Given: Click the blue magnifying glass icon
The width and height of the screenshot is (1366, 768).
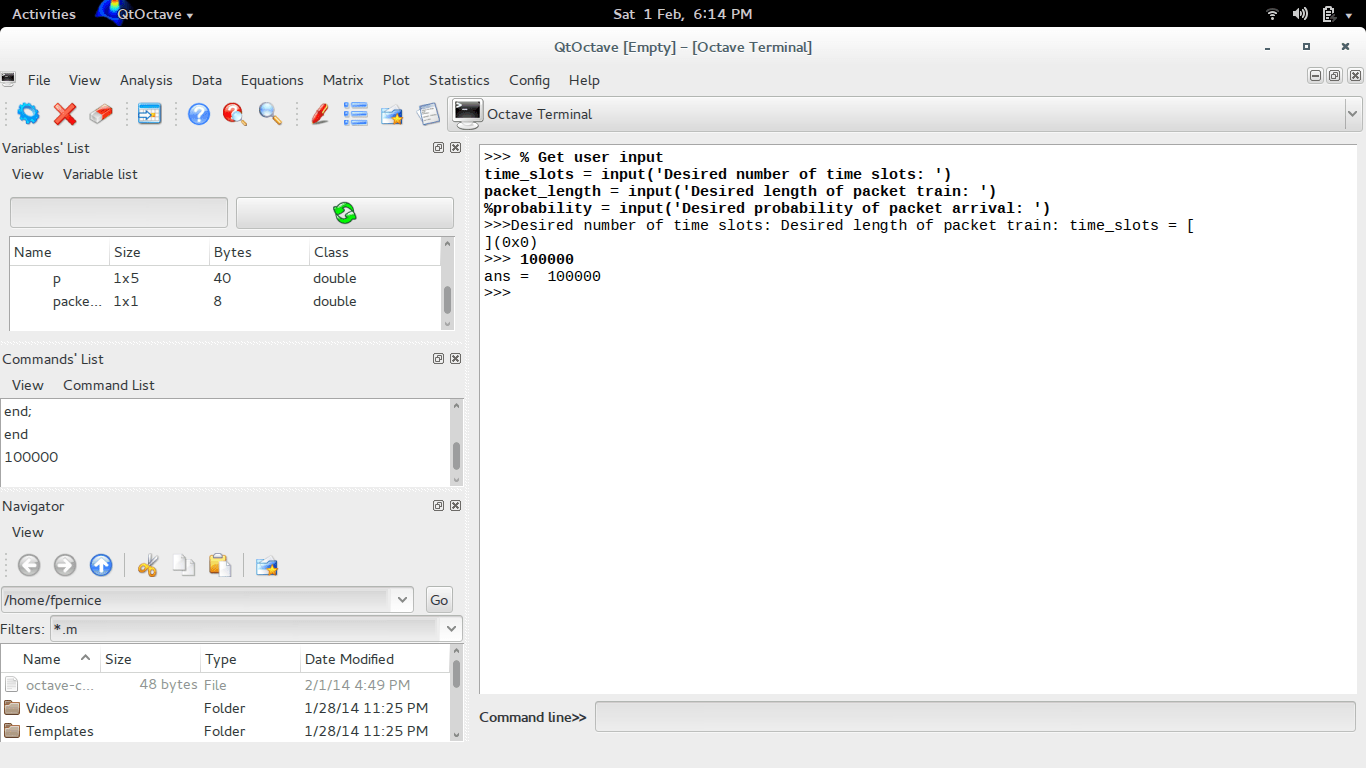Looking at the screenshot, I should click(x=270, y=114).
